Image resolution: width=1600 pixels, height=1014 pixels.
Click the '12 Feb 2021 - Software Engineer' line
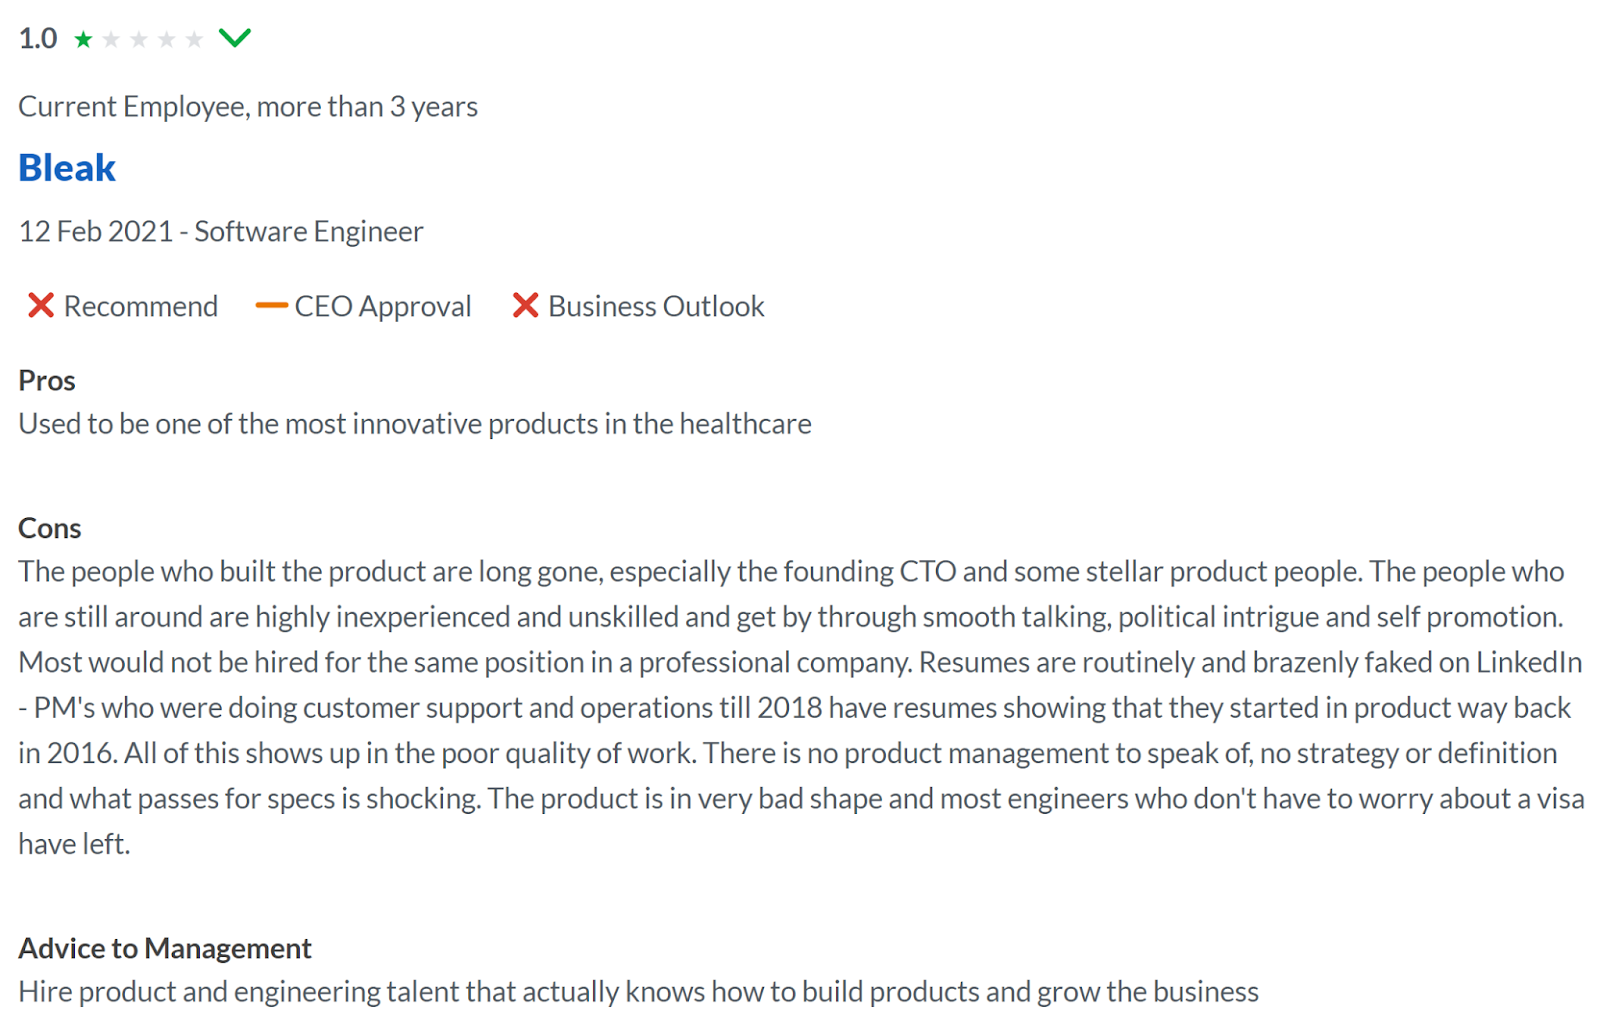(221, 231)
